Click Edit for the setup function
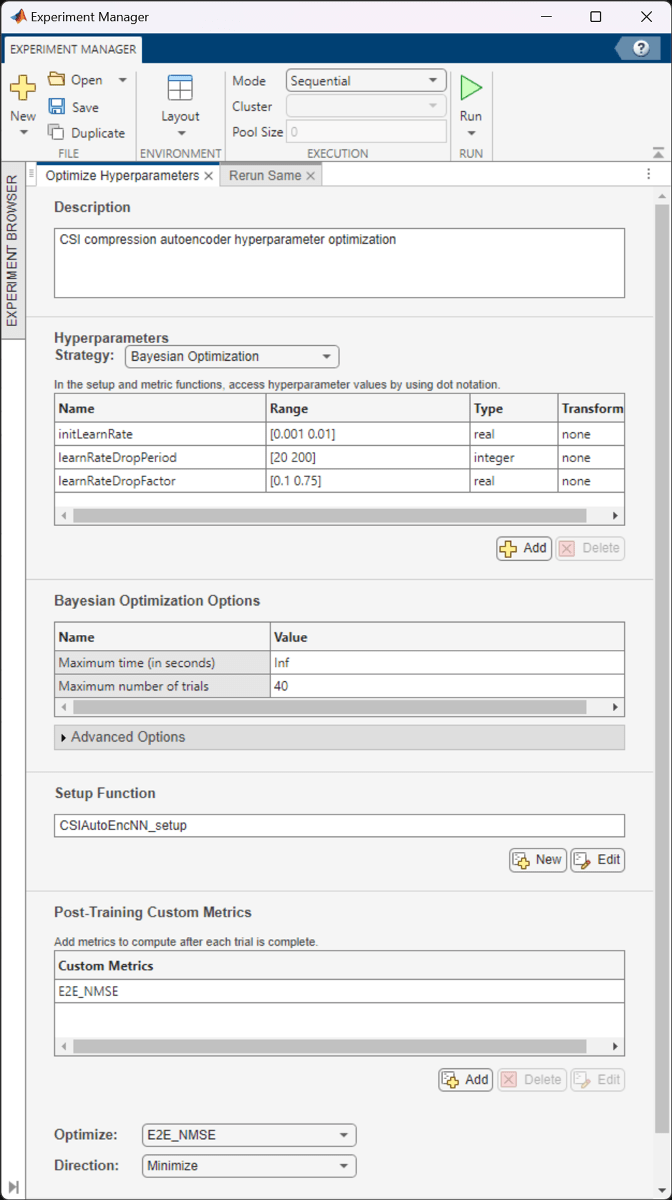Image resolution: width=672 pixels, height=1200 pixels. click(x=598, y=860)
